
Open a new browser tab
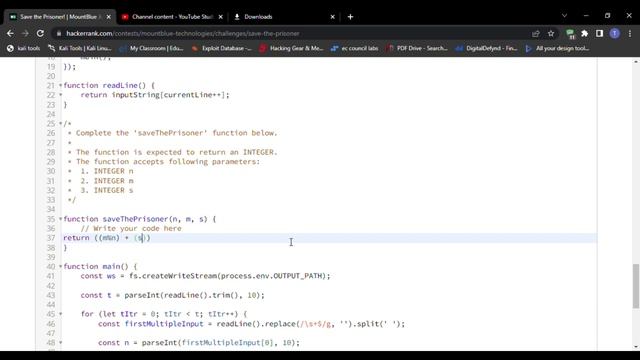tap(350, 17)
